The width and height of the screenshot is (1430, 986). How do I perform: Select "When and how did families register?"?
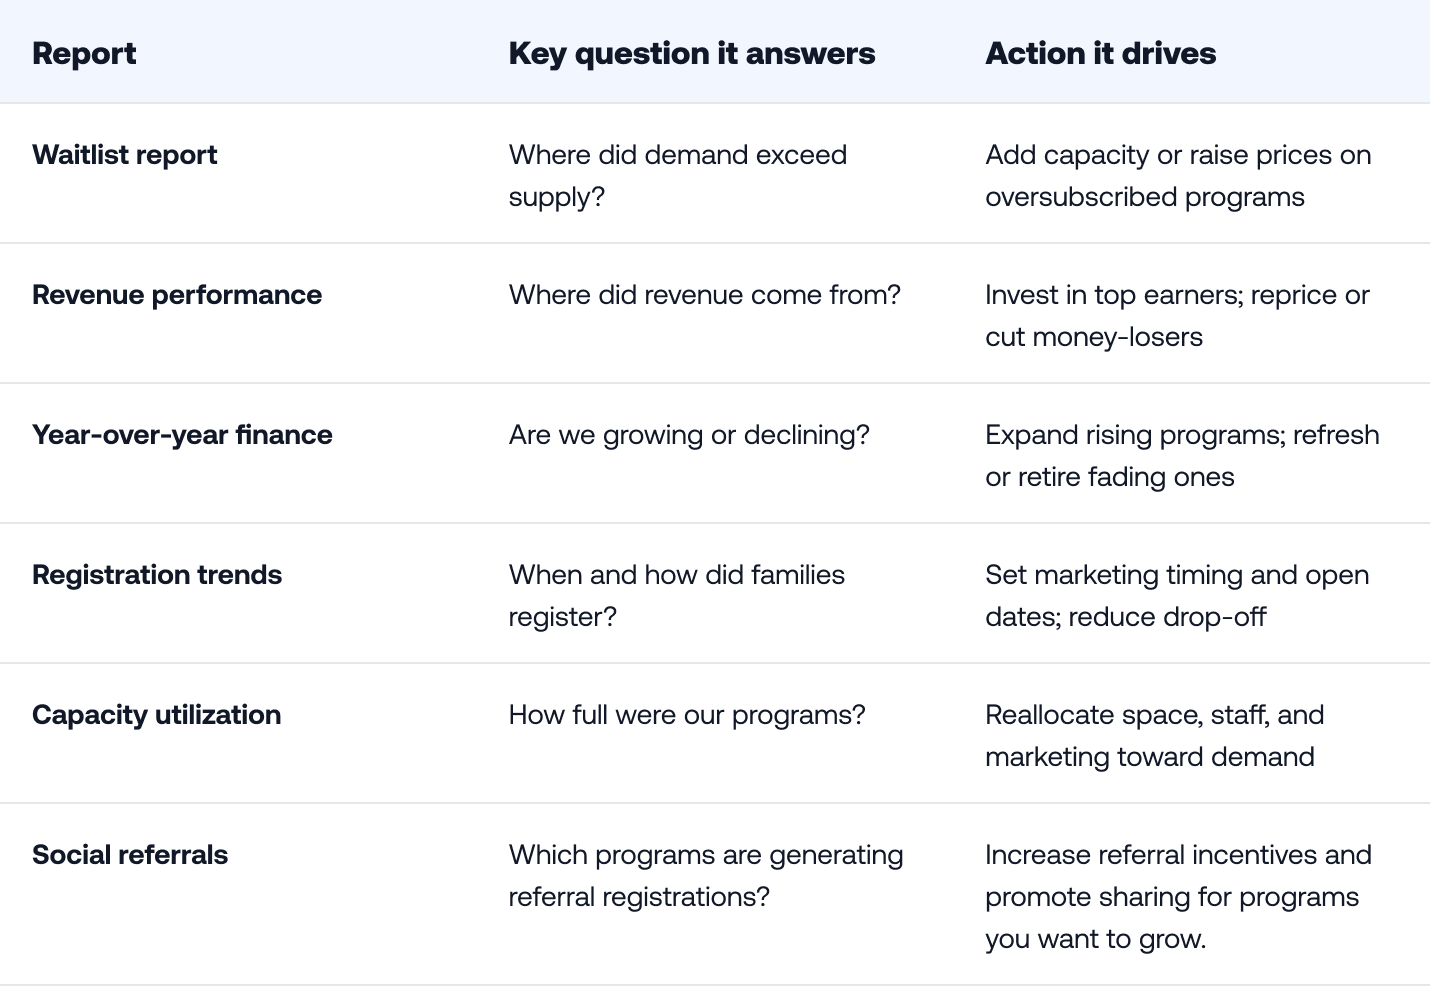676,596
